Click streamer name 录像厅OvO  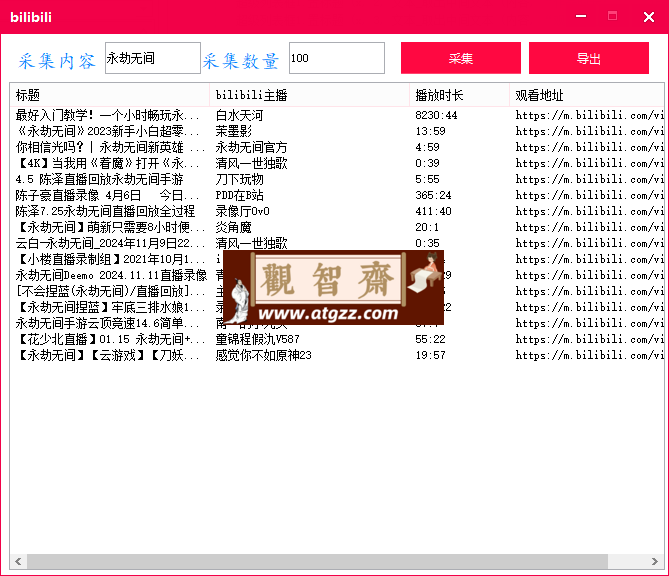[x=242, y=211]
